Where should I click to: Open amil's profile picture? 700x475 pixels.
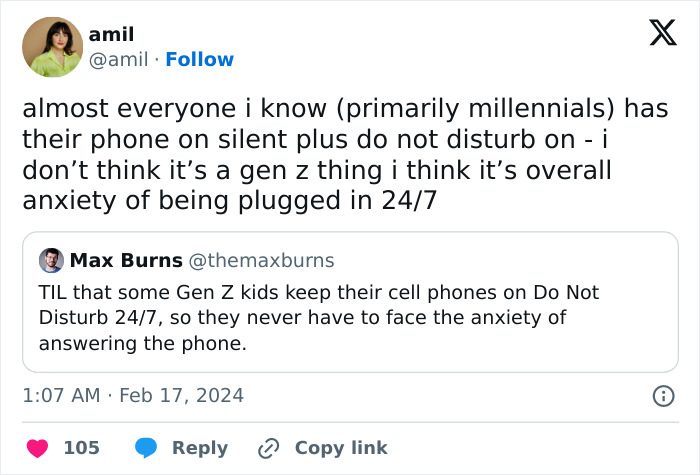[52, 47]
